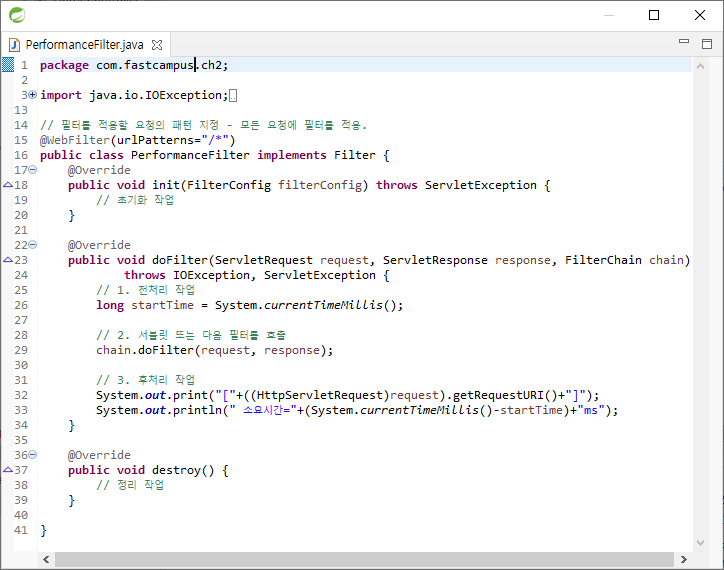724x570 pixels.
Task: Close the application window
Action: coord(700,15)
